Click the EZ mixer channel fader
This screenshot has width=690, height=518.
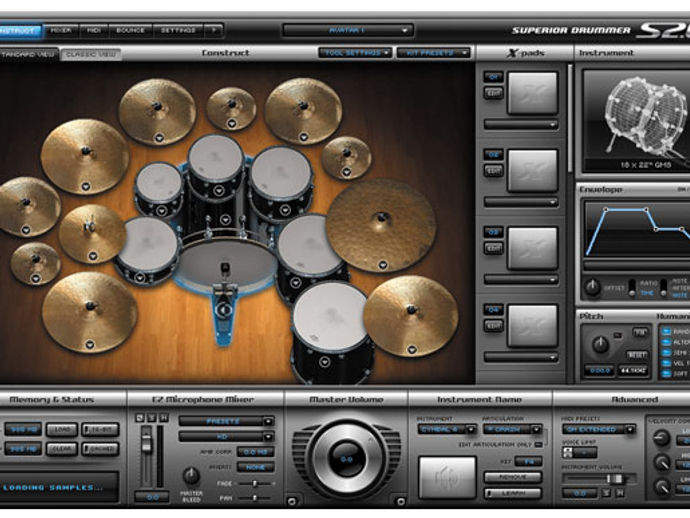click(146, 443)
